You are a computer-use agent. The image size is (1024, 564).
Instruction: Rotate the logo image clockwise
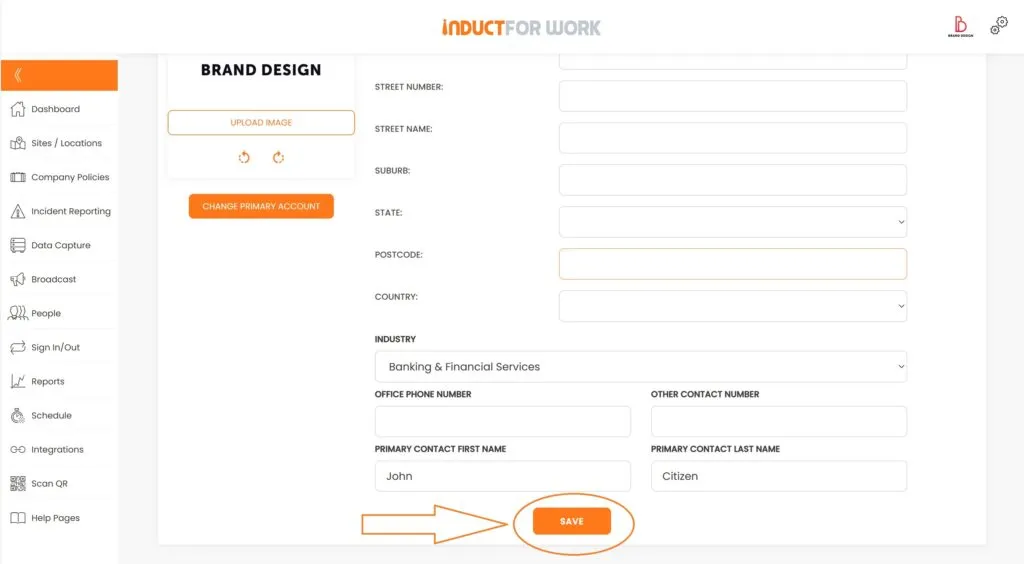tap(278, 157)
